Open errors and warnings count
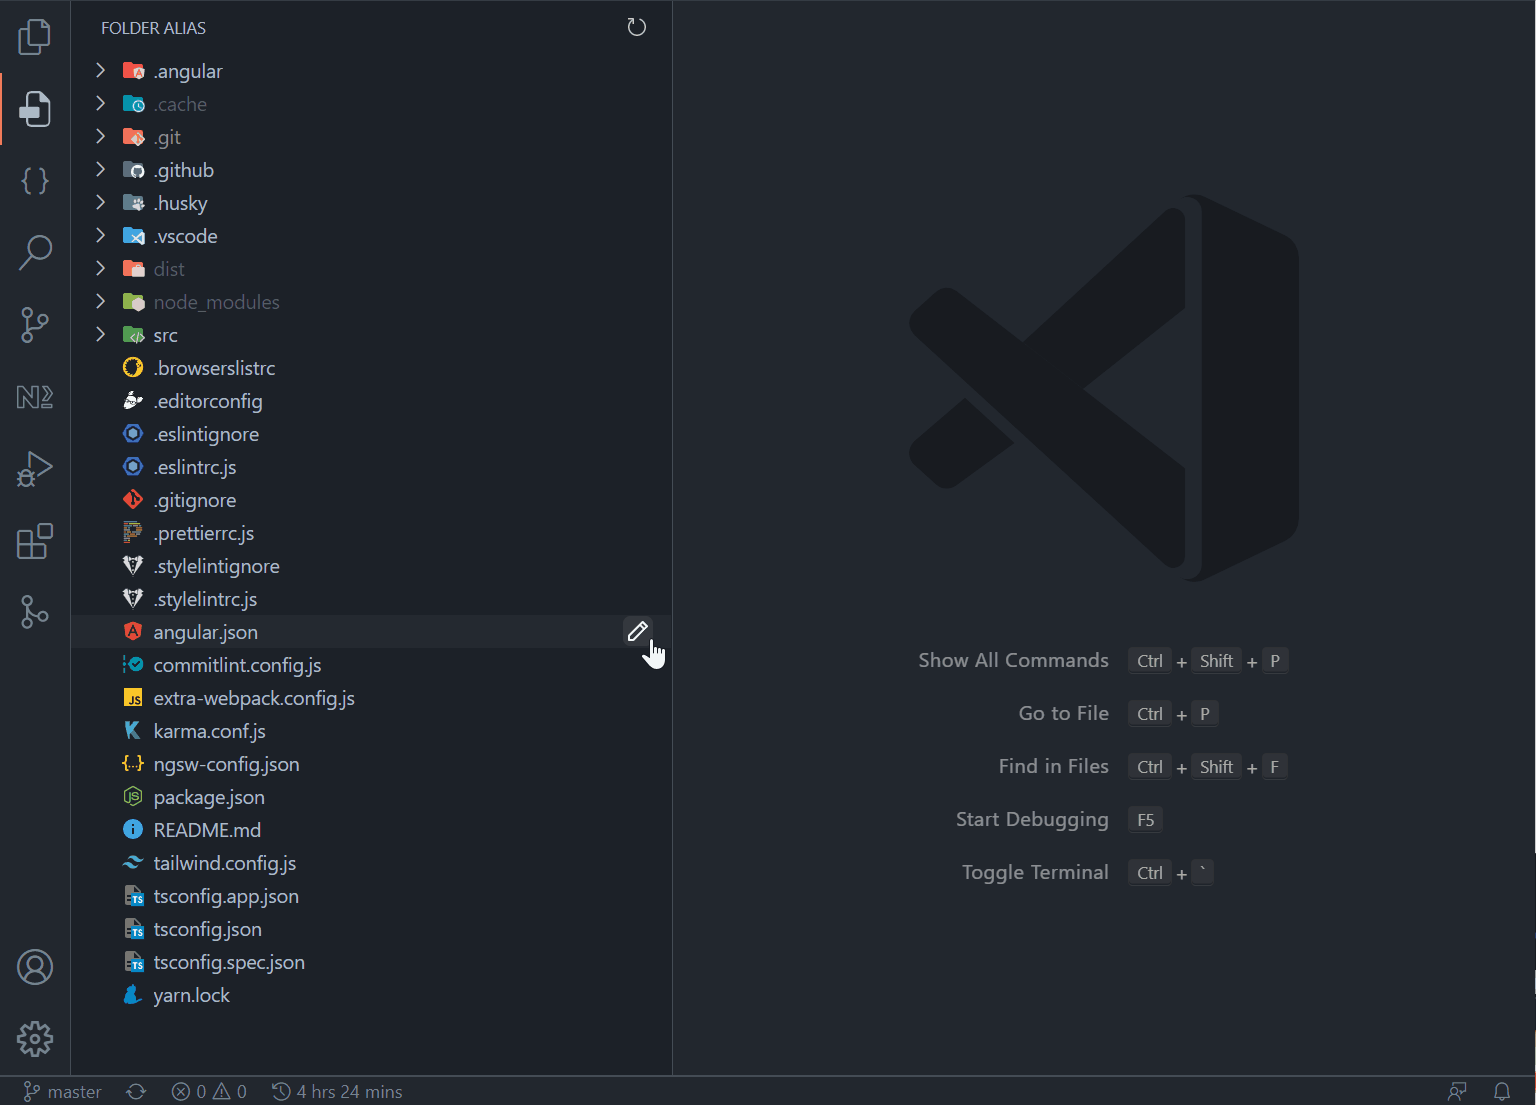 click(x=209, y=1091)
